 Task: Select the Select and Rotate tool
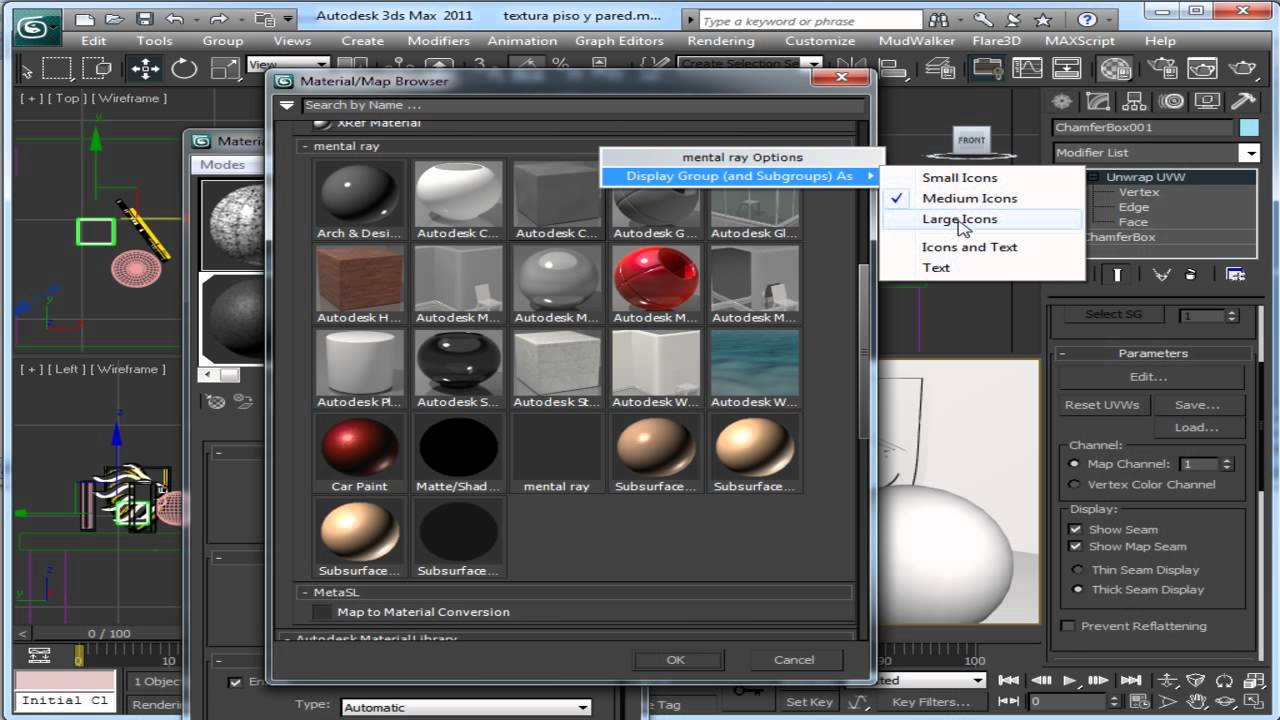[x=184, y=68]
